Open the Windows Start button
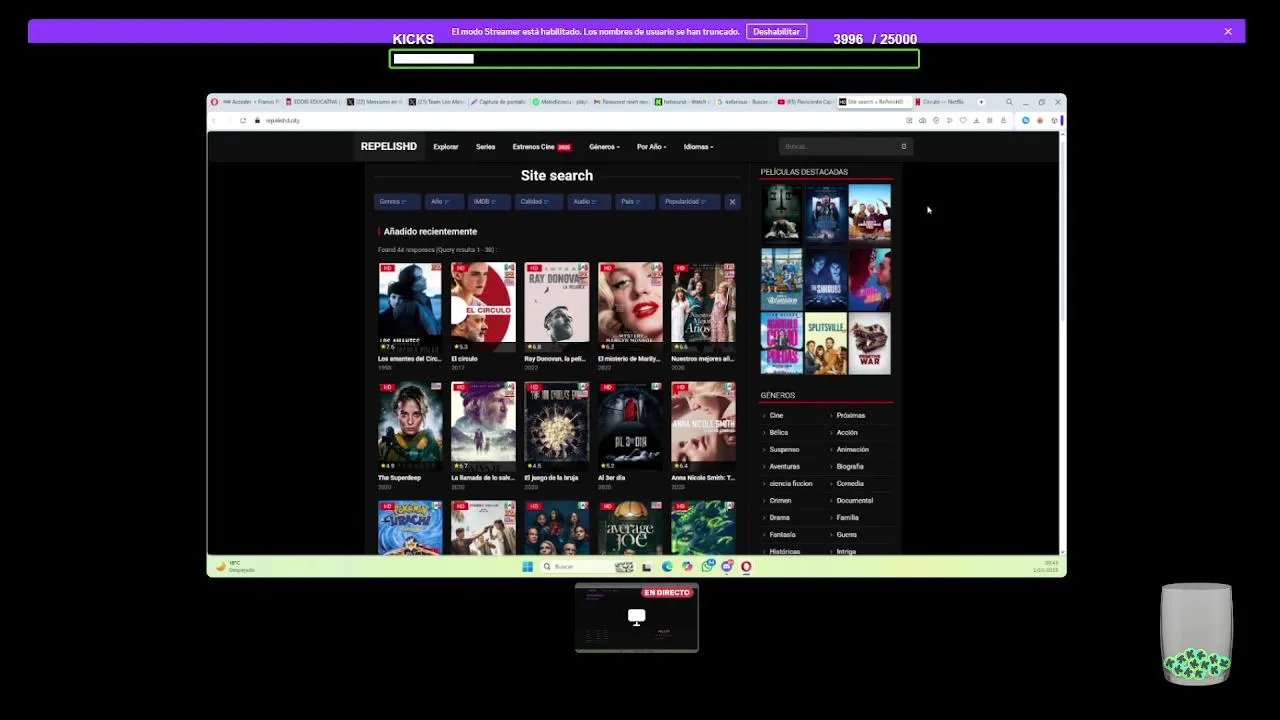 (x=527, y=567)
